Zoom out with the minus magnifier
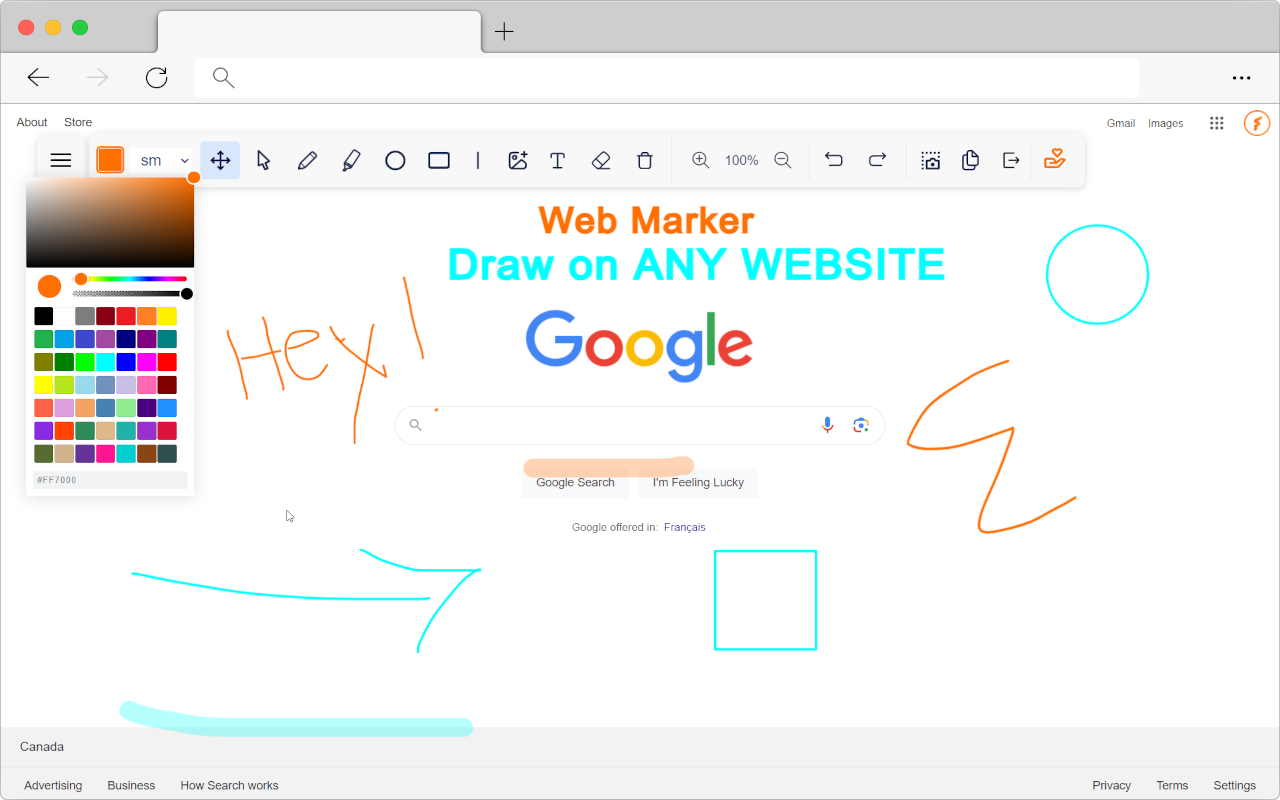Viewport: 1280px width, 800px height. (783, 160)
